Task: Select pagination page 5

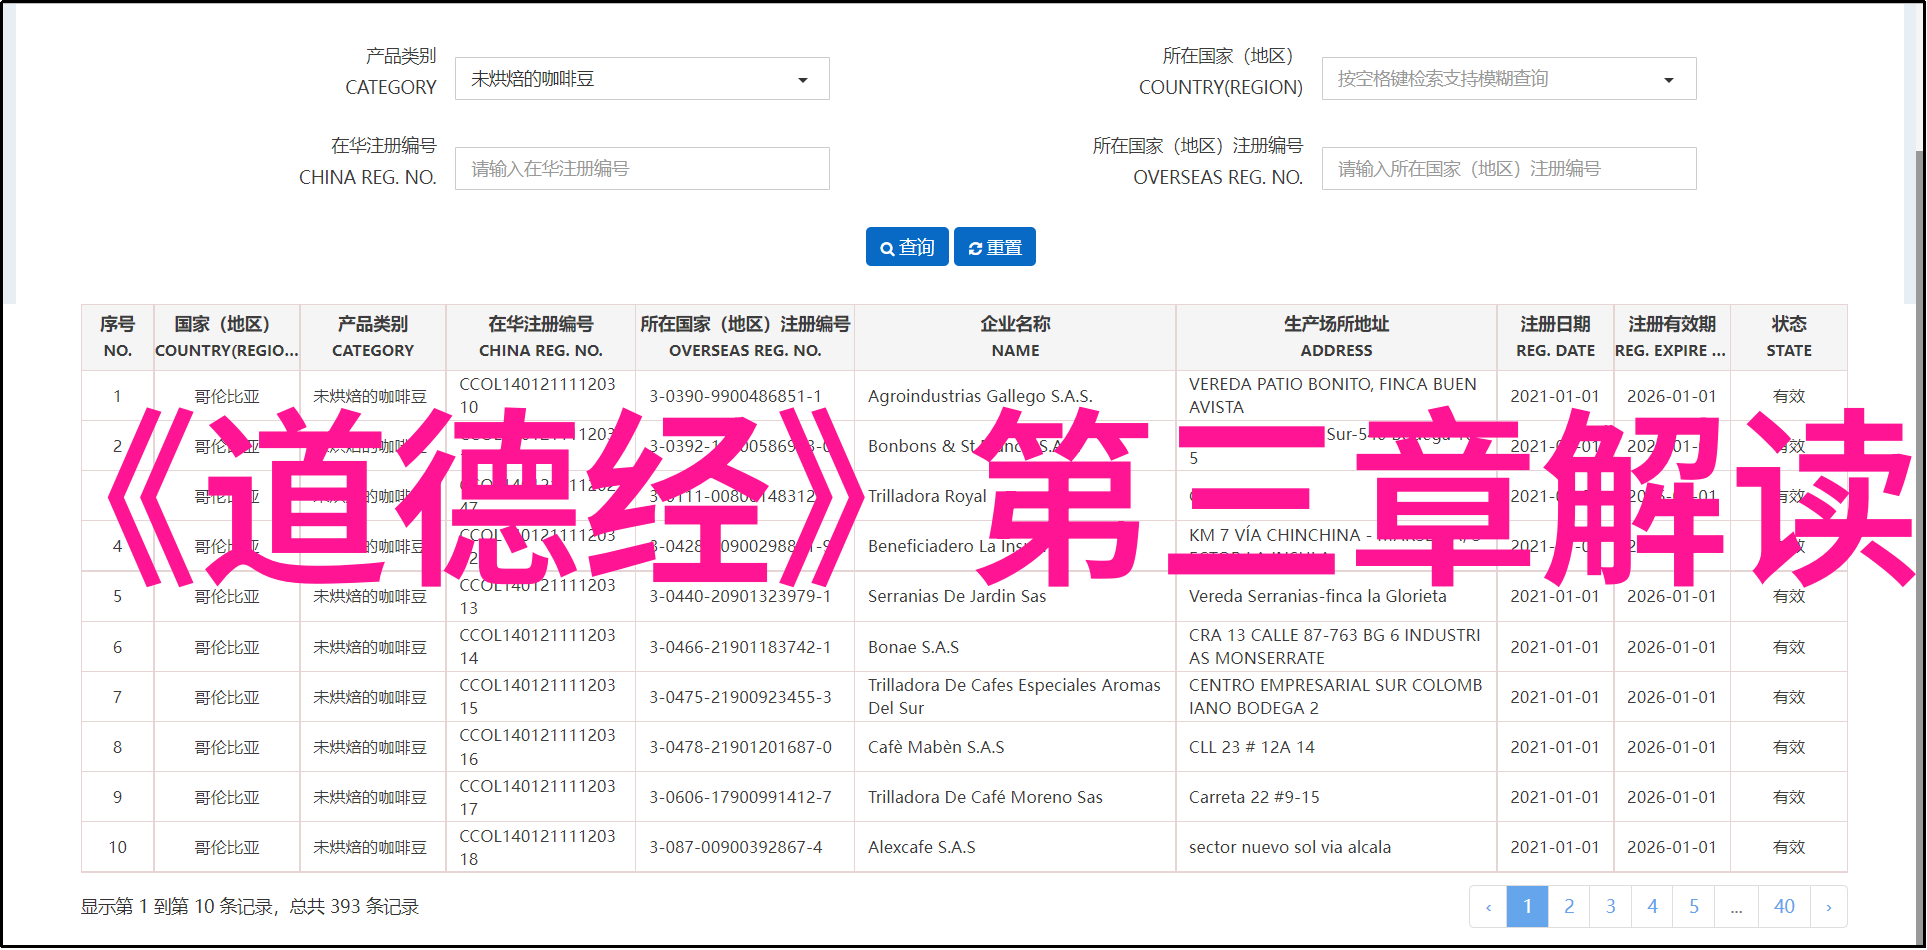Action: (1694, 907)
